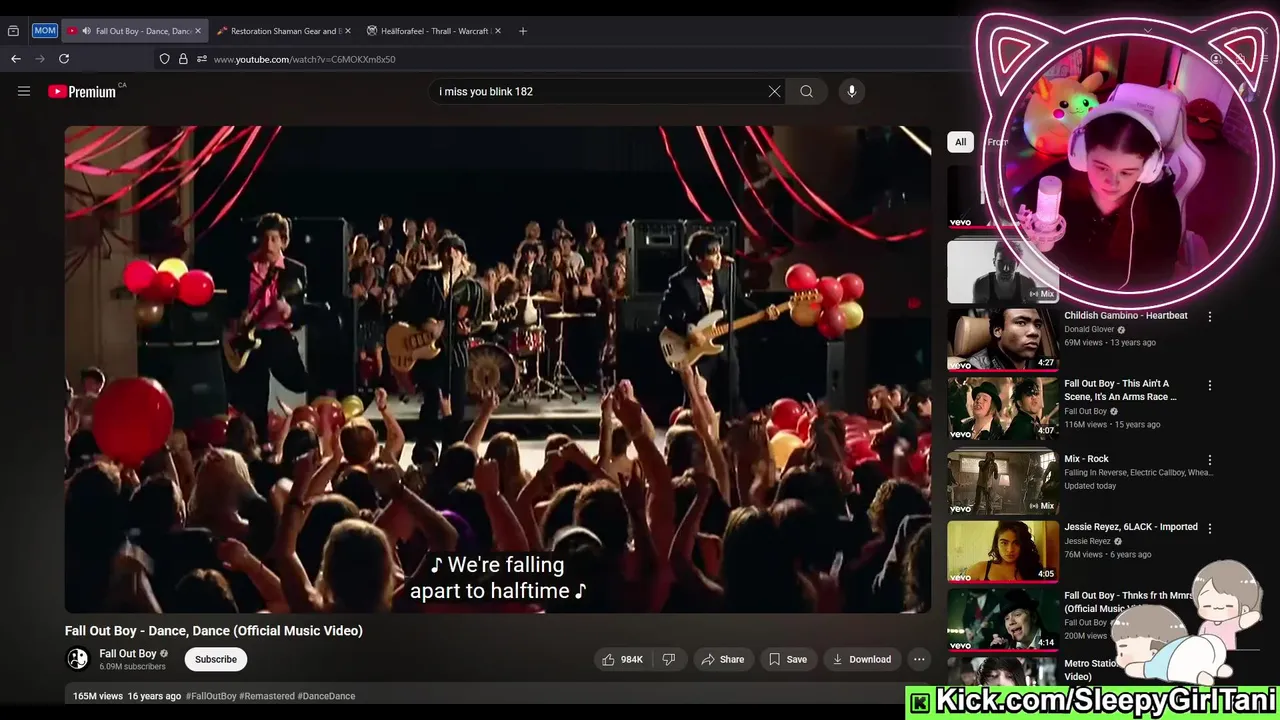
Task: Close the Restoration Shaman Gear tab
Action: tap(348, 31)
